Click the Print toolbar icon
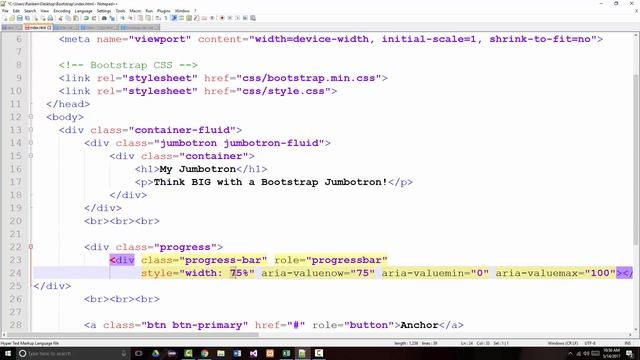Viewport: 640px width, 360px height. click(50, 18)
